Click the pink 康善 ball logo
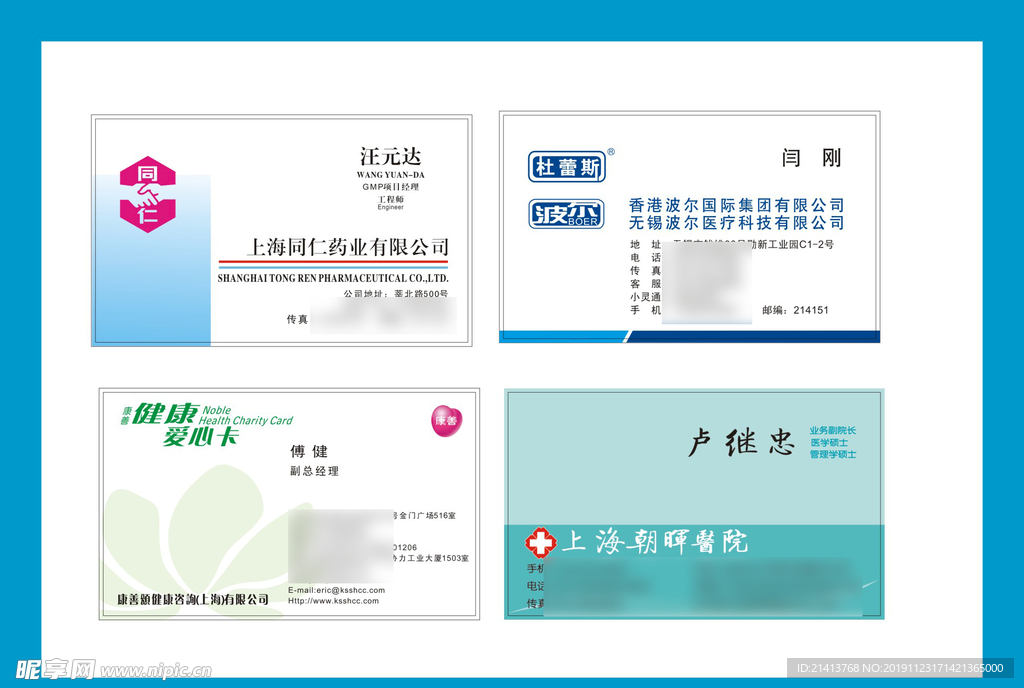 pos(447,421)
